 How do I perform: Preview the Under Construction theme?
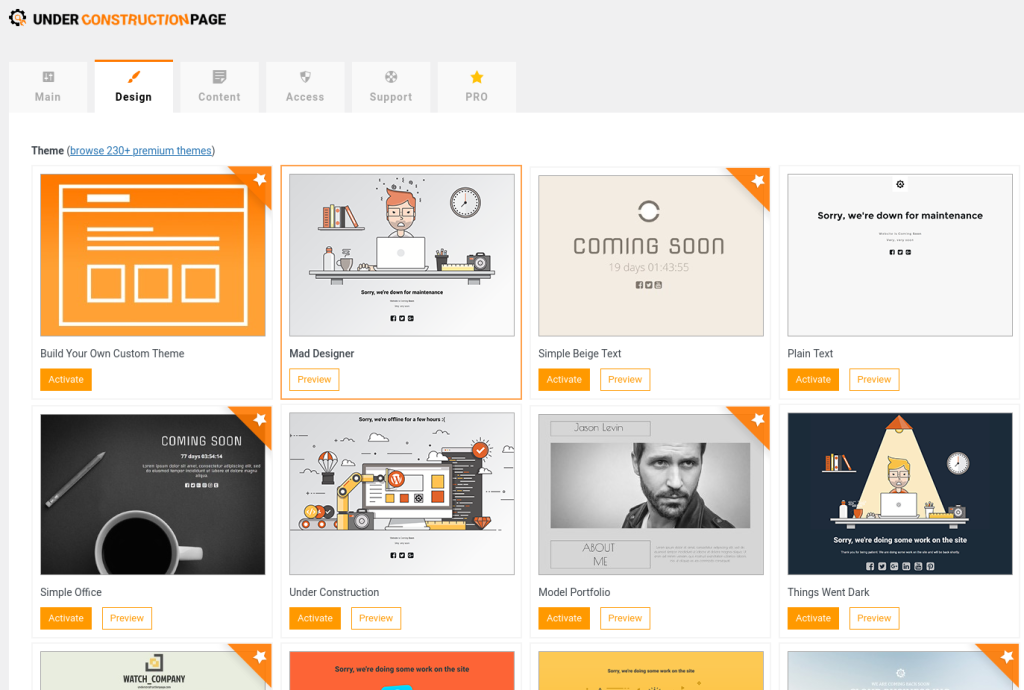click(x=376, y=618)
